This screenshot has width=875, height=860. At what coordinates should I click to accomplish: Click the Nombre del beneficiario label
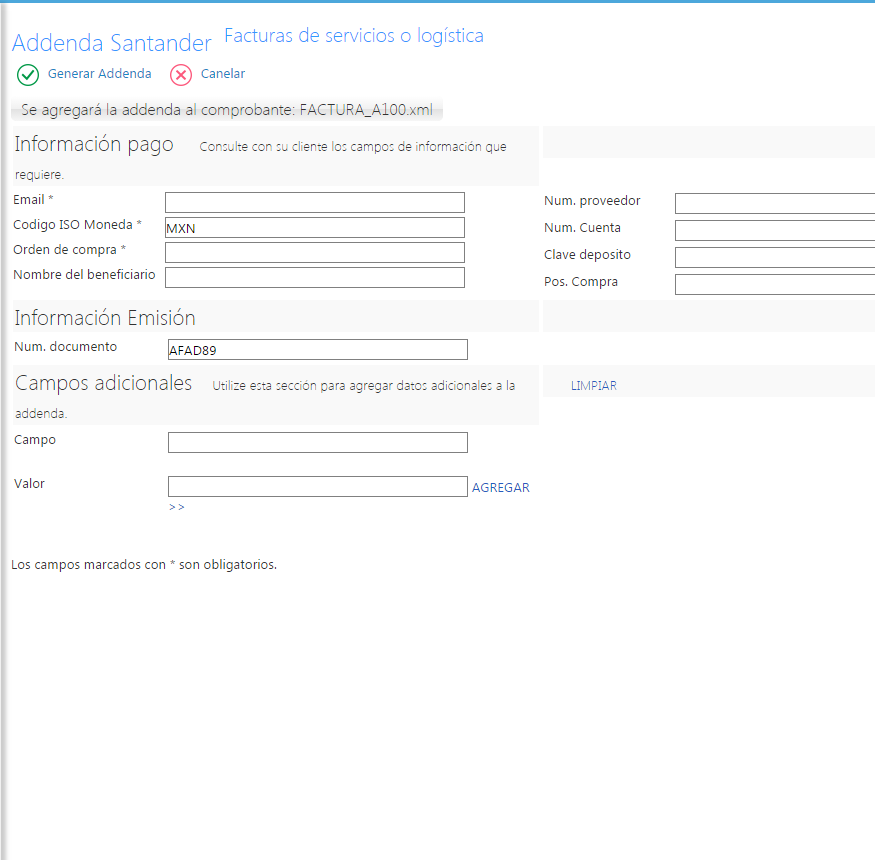coord(84,275)
